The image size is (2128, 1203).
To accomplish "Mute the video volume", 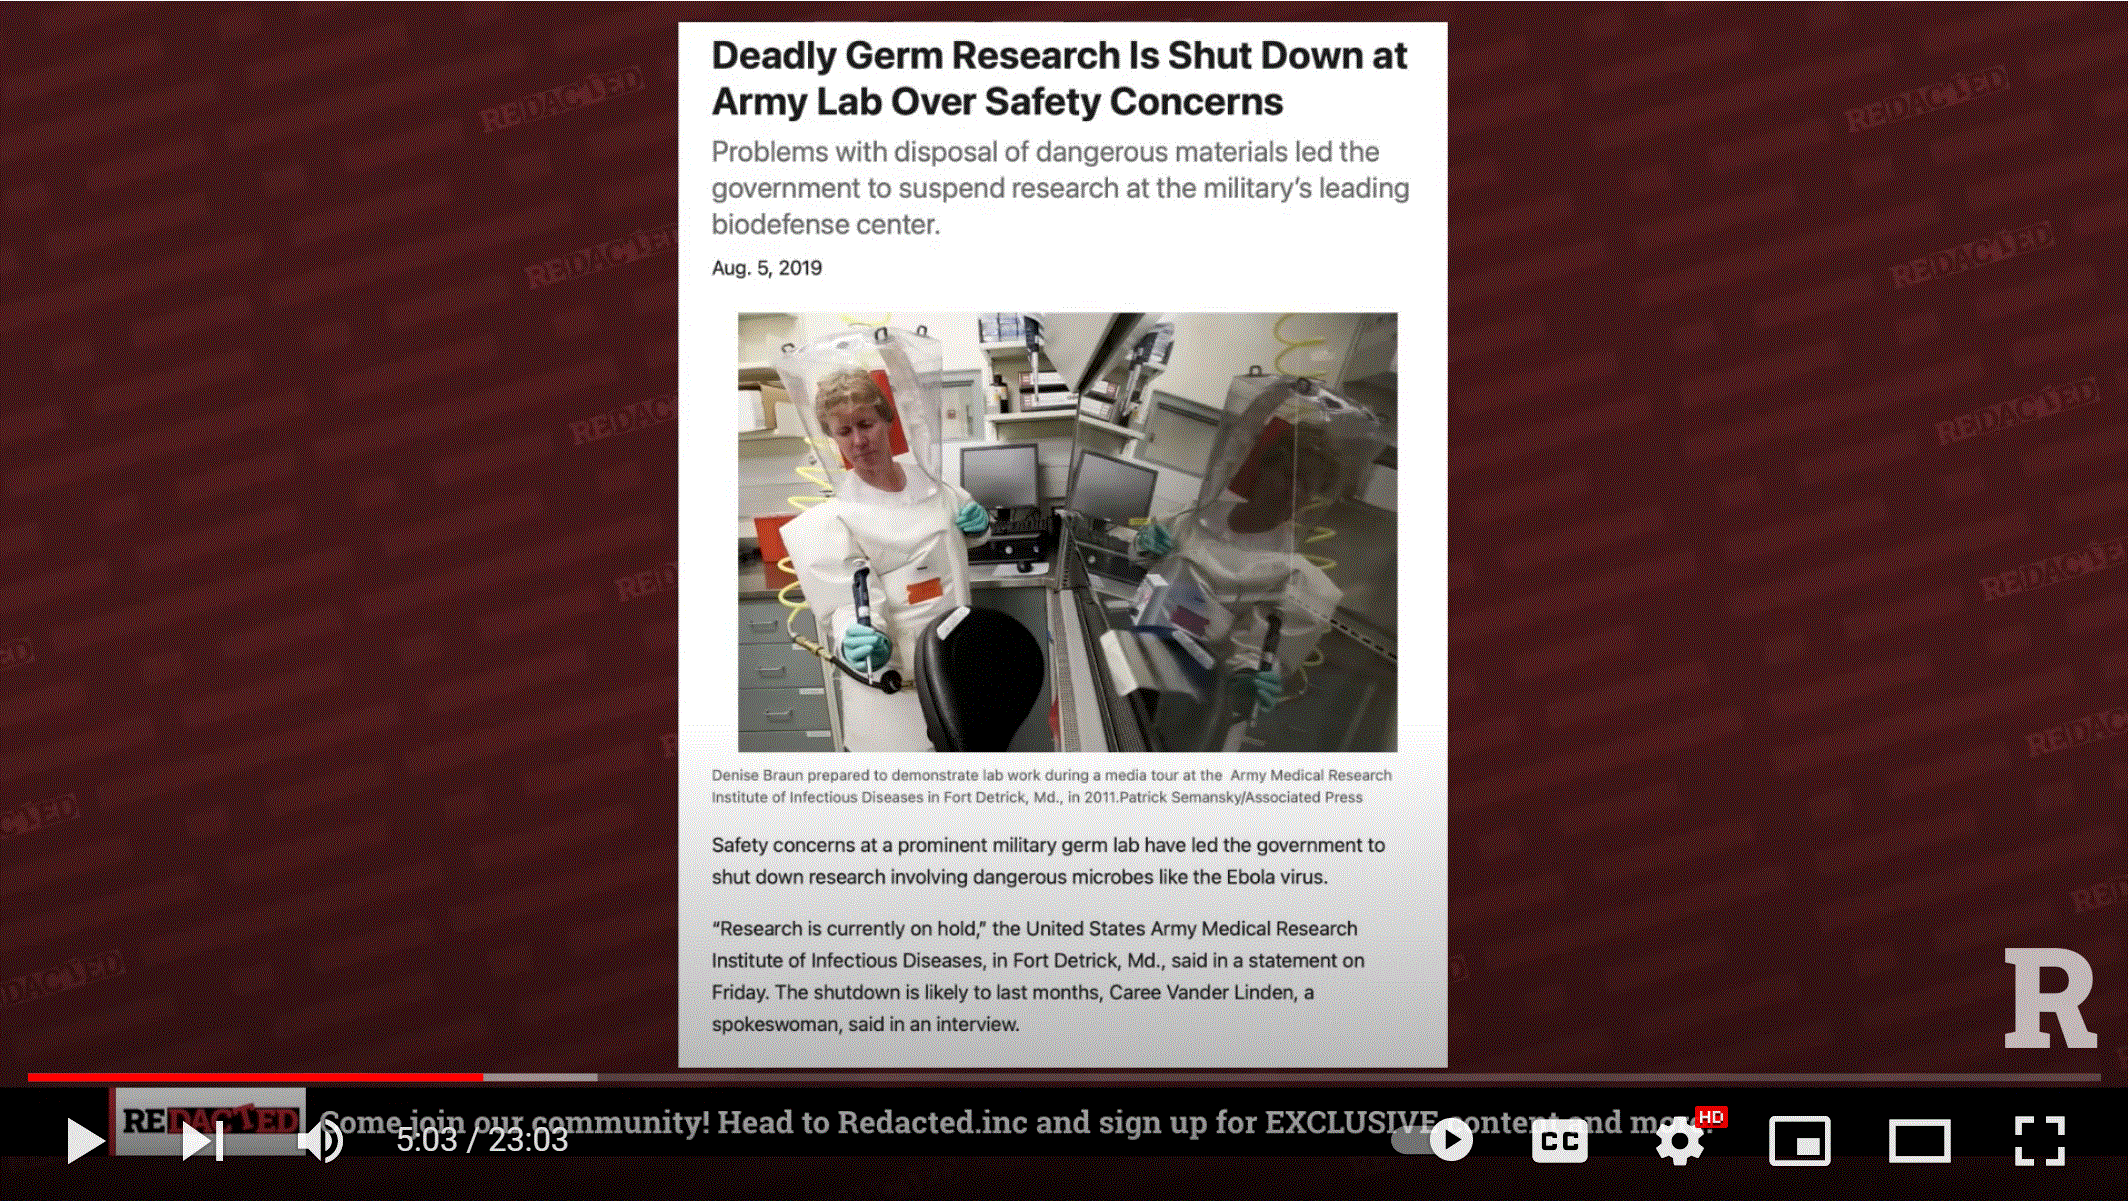I will click(x=321, y=1140).
